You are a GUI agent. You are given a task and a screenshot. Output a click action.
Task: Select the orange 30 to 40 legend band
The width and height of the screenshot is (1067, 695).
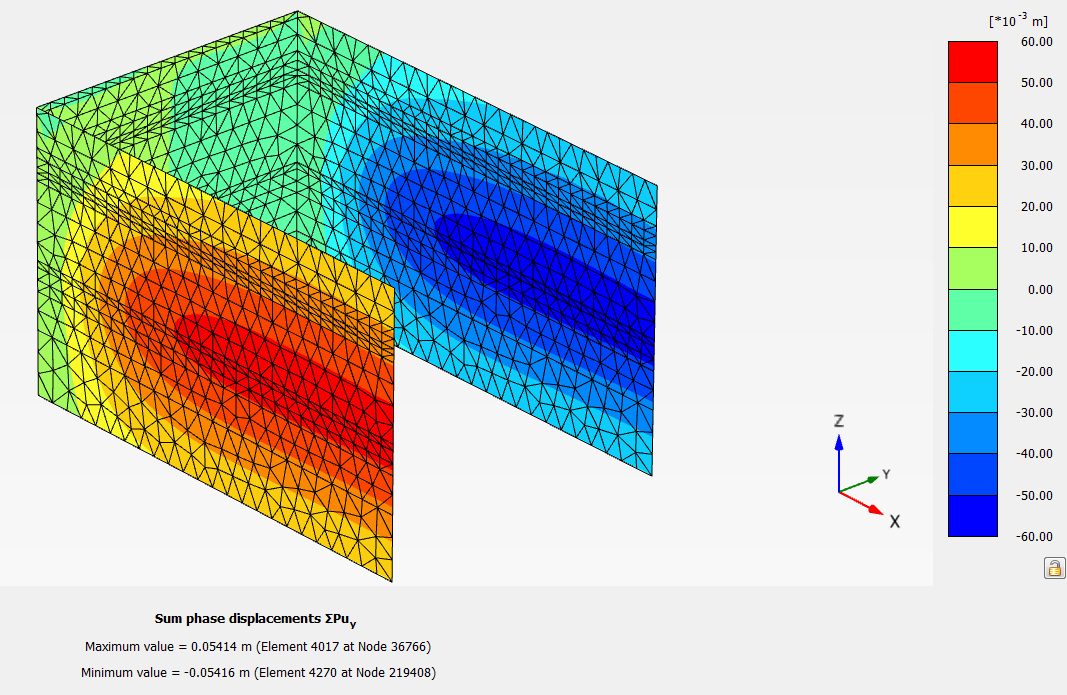pos(972,144)
